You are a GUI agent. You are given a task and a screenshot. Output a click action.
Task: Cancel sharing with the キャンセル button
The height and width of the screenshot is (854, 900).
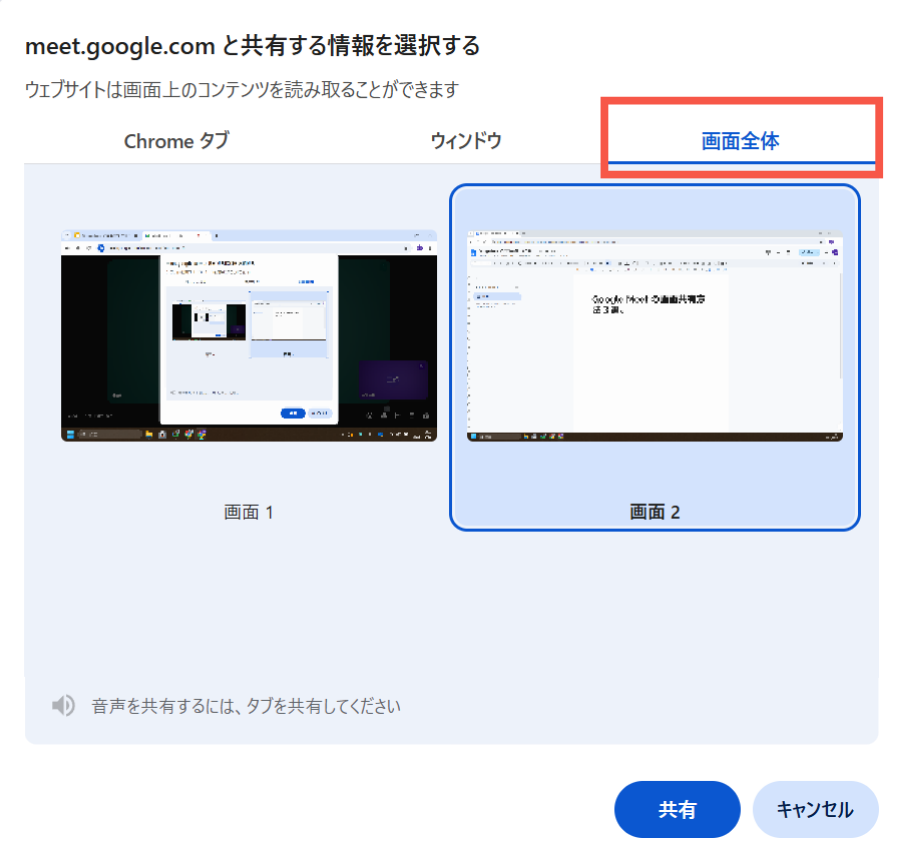click(814, 809)
